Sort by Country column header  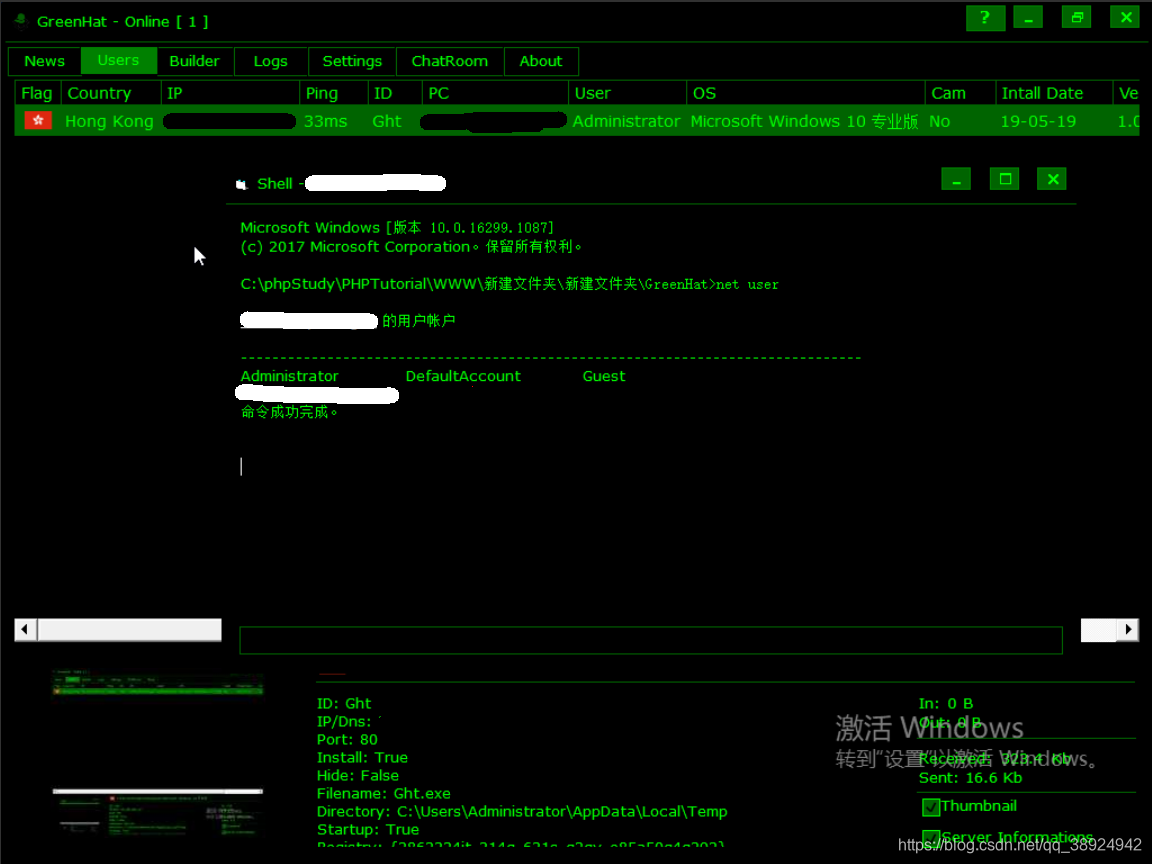point(110,93)
